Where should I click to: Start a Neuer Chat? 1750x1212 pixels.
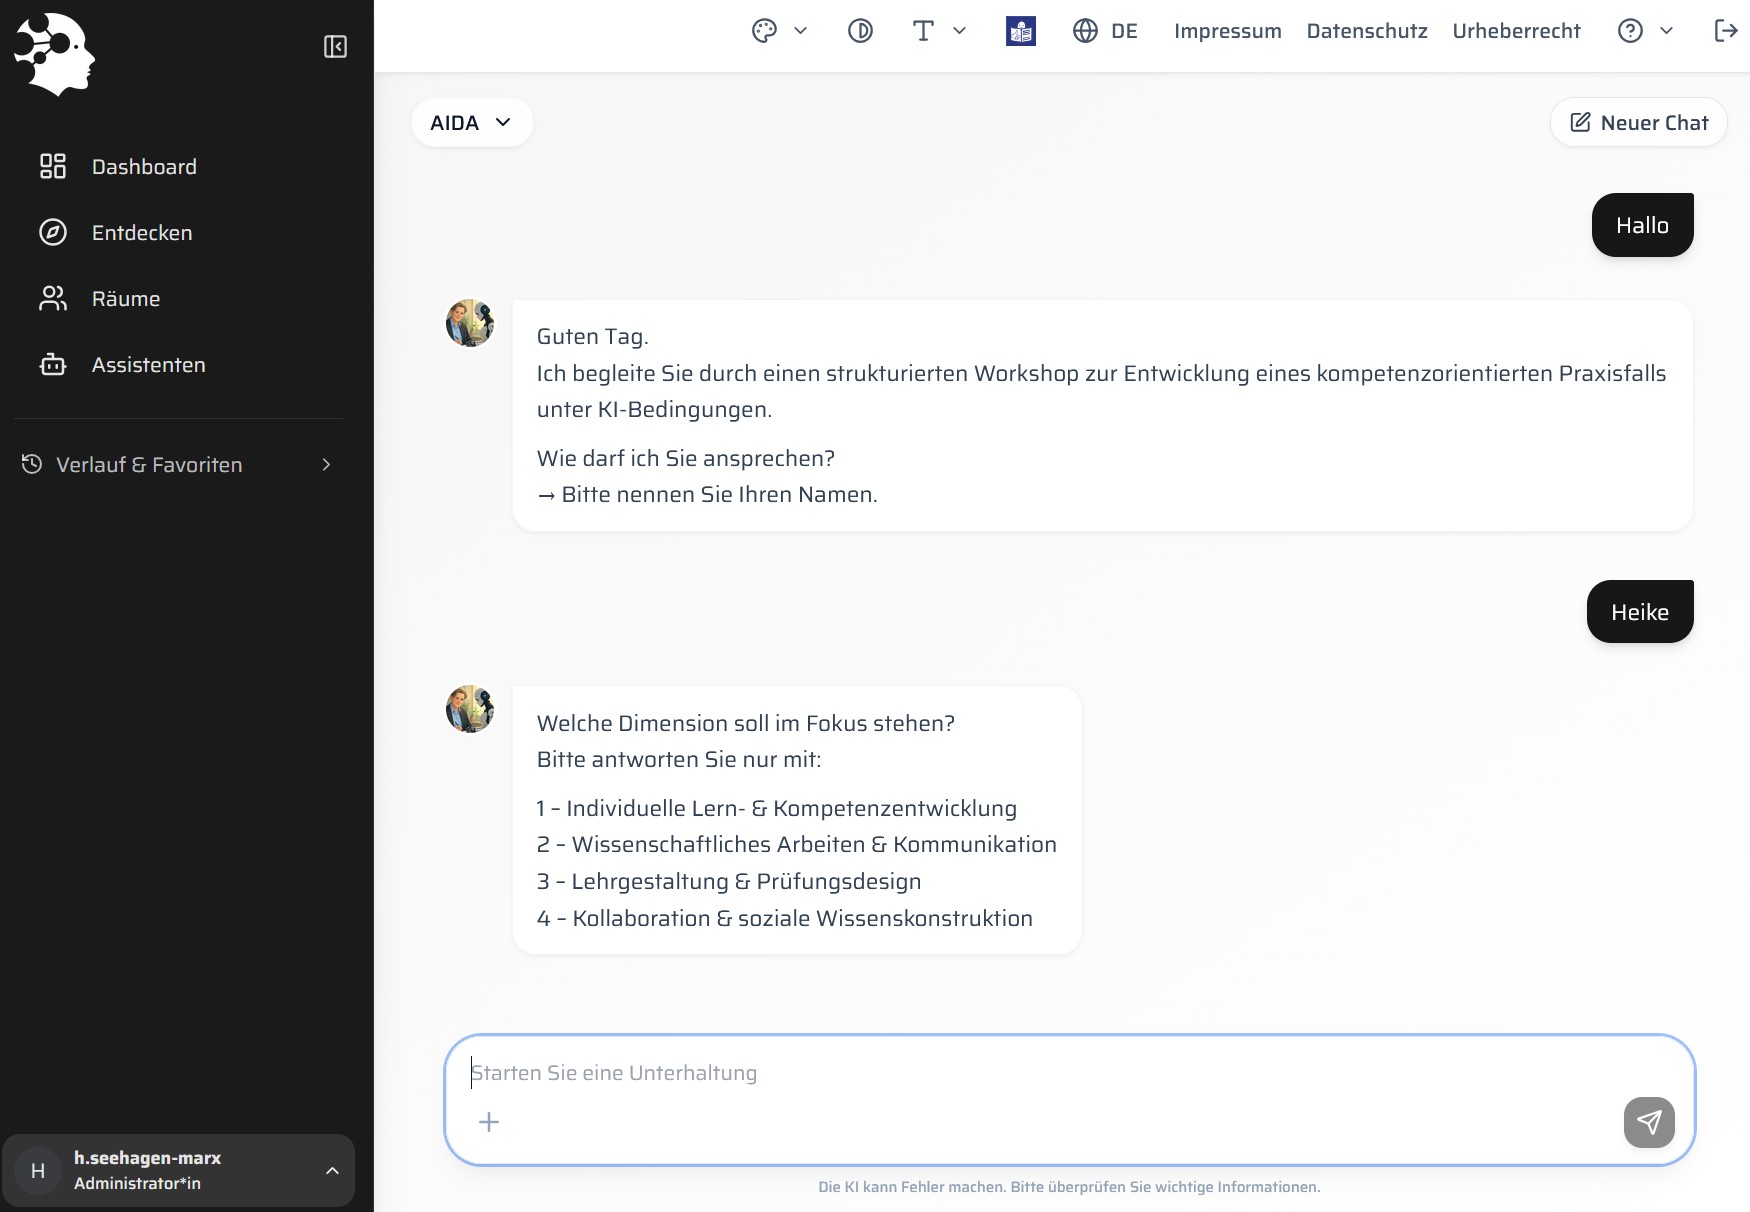(x=1638, y=123)
